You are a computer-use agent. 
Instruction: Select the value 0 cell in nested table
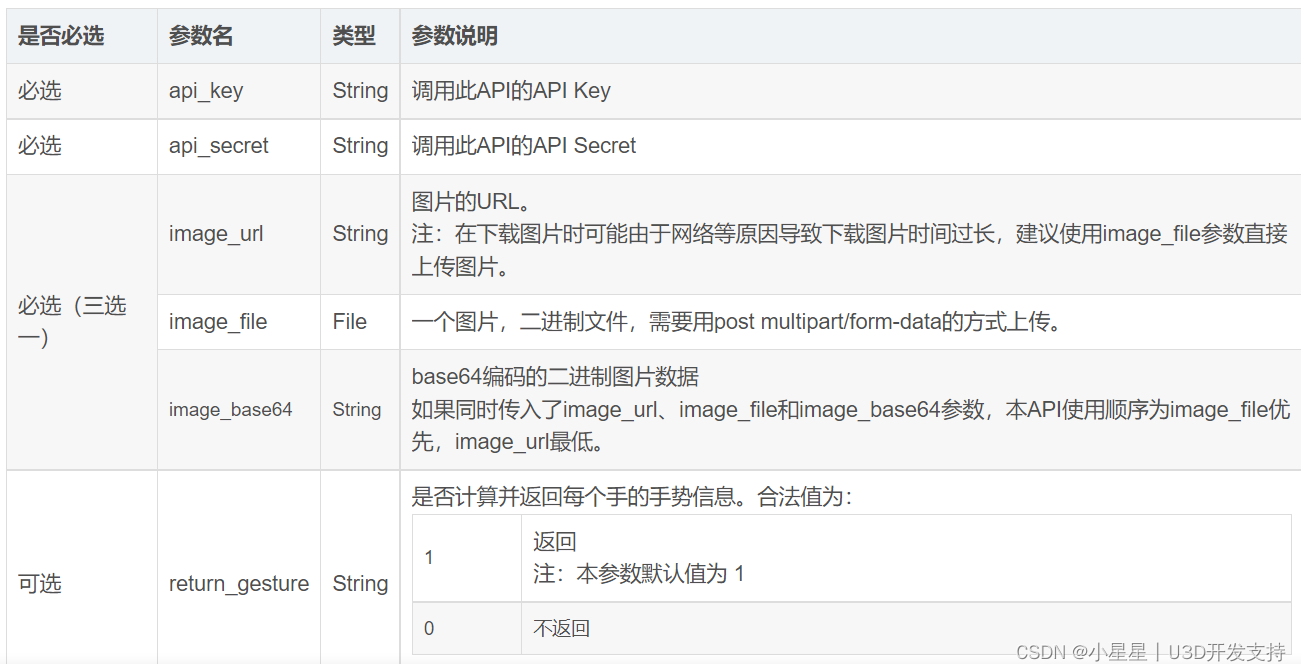[429, 629]
